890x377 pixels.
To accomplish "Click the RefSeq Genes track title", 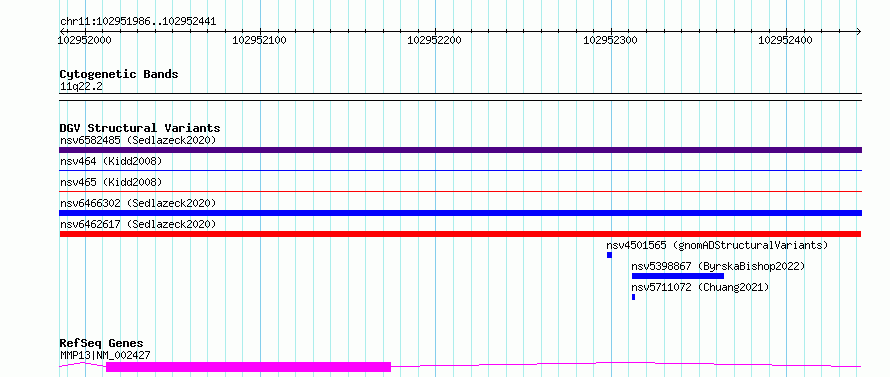I will 102,344.
